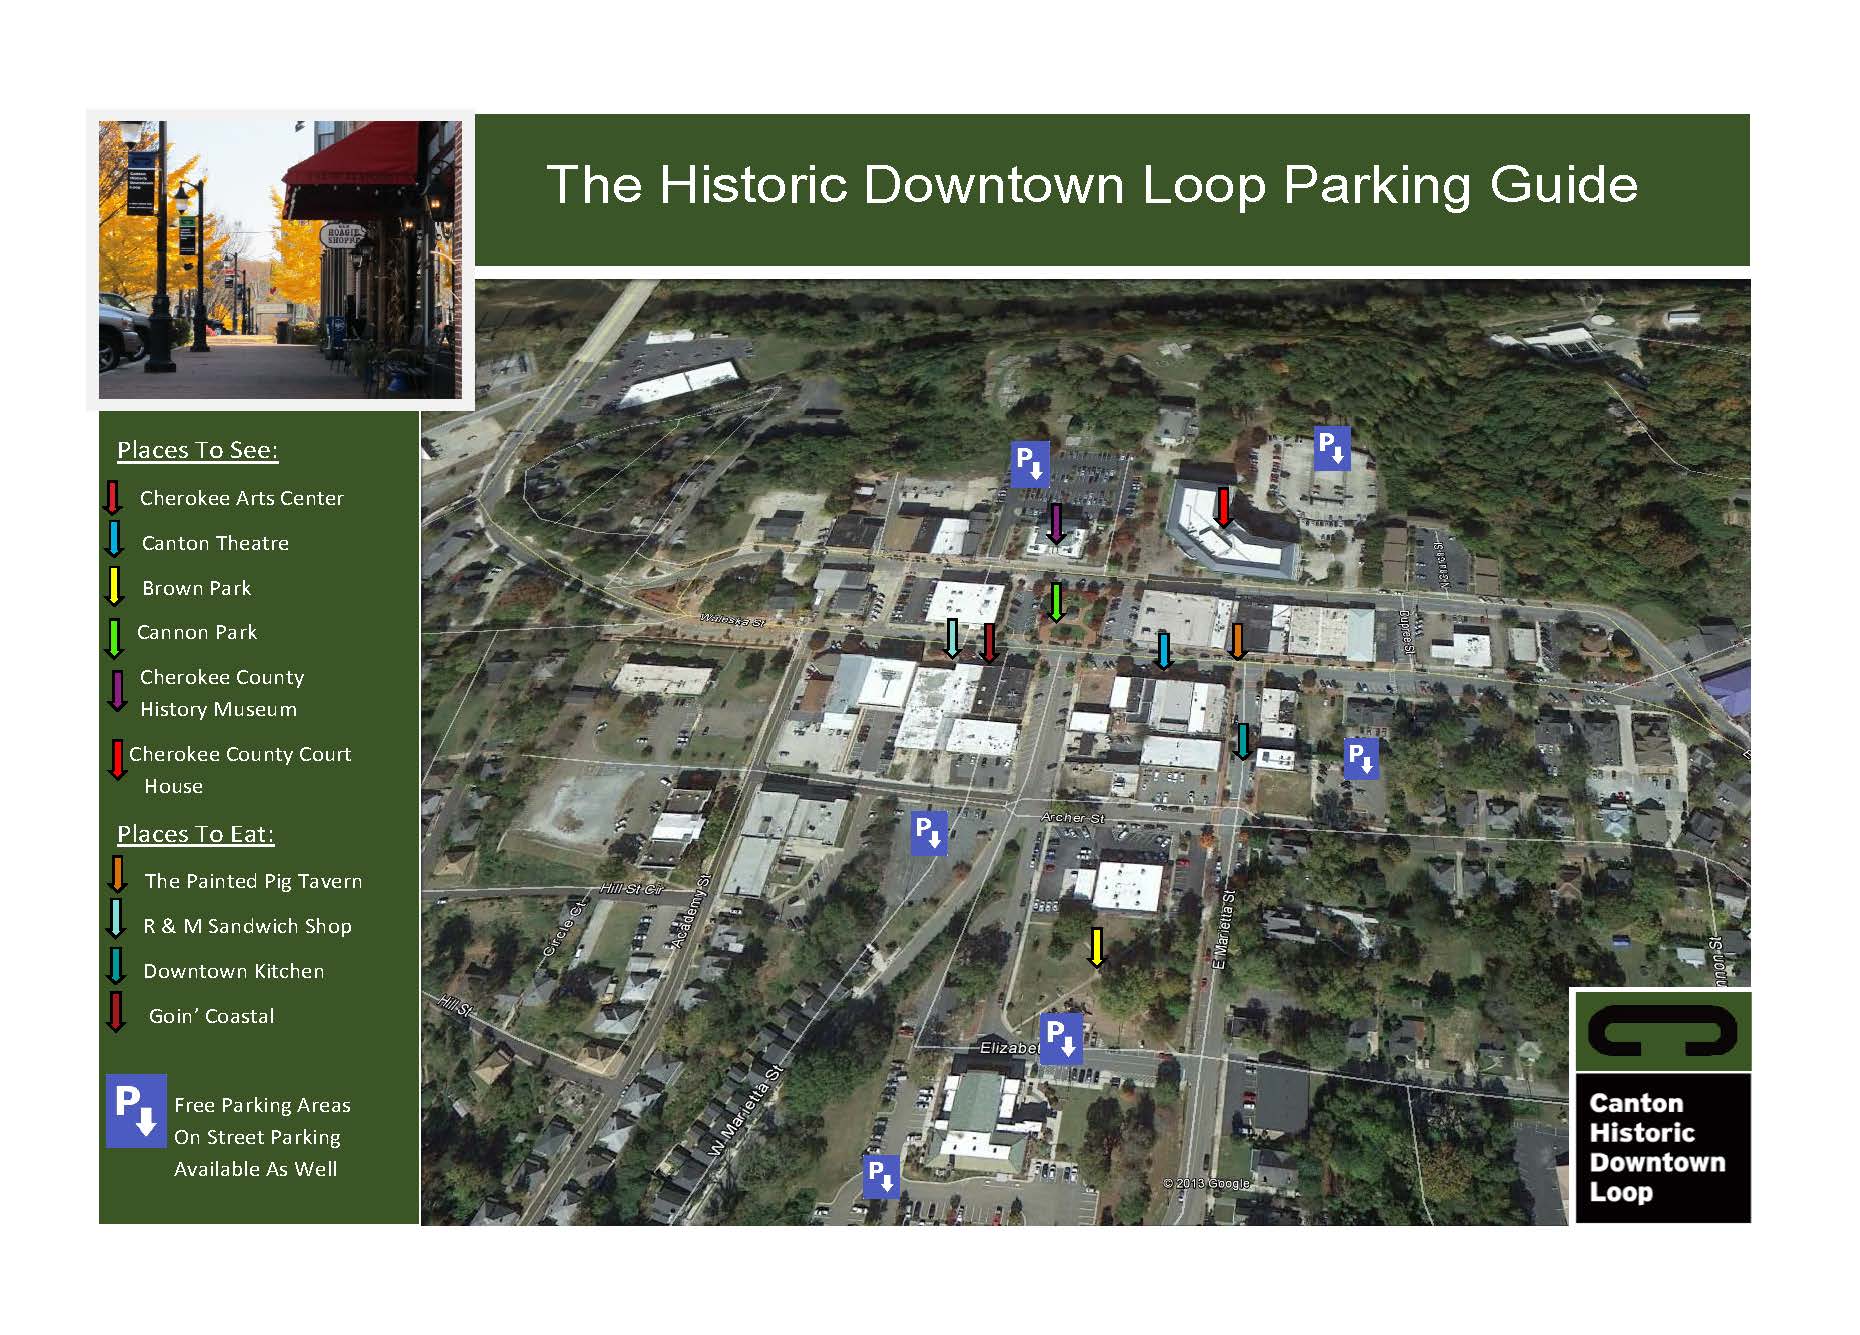Open the downtown street photo thumbnail
This screenshot has width=1860, height=1335.
280,260
